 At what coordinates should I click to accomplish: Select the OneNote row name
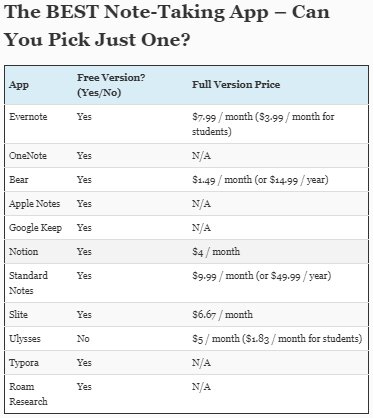[x=28, y=156]
